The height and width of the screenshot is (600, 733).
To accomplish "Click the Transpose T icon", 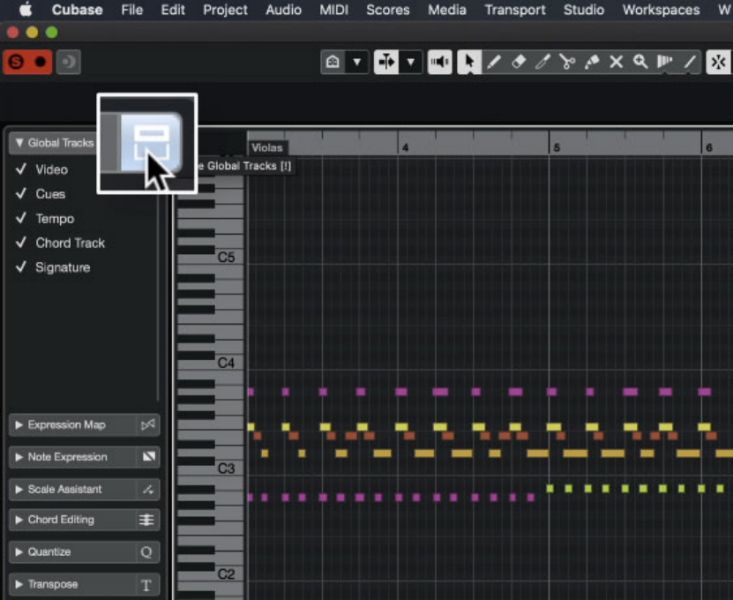I will point(146,585).
